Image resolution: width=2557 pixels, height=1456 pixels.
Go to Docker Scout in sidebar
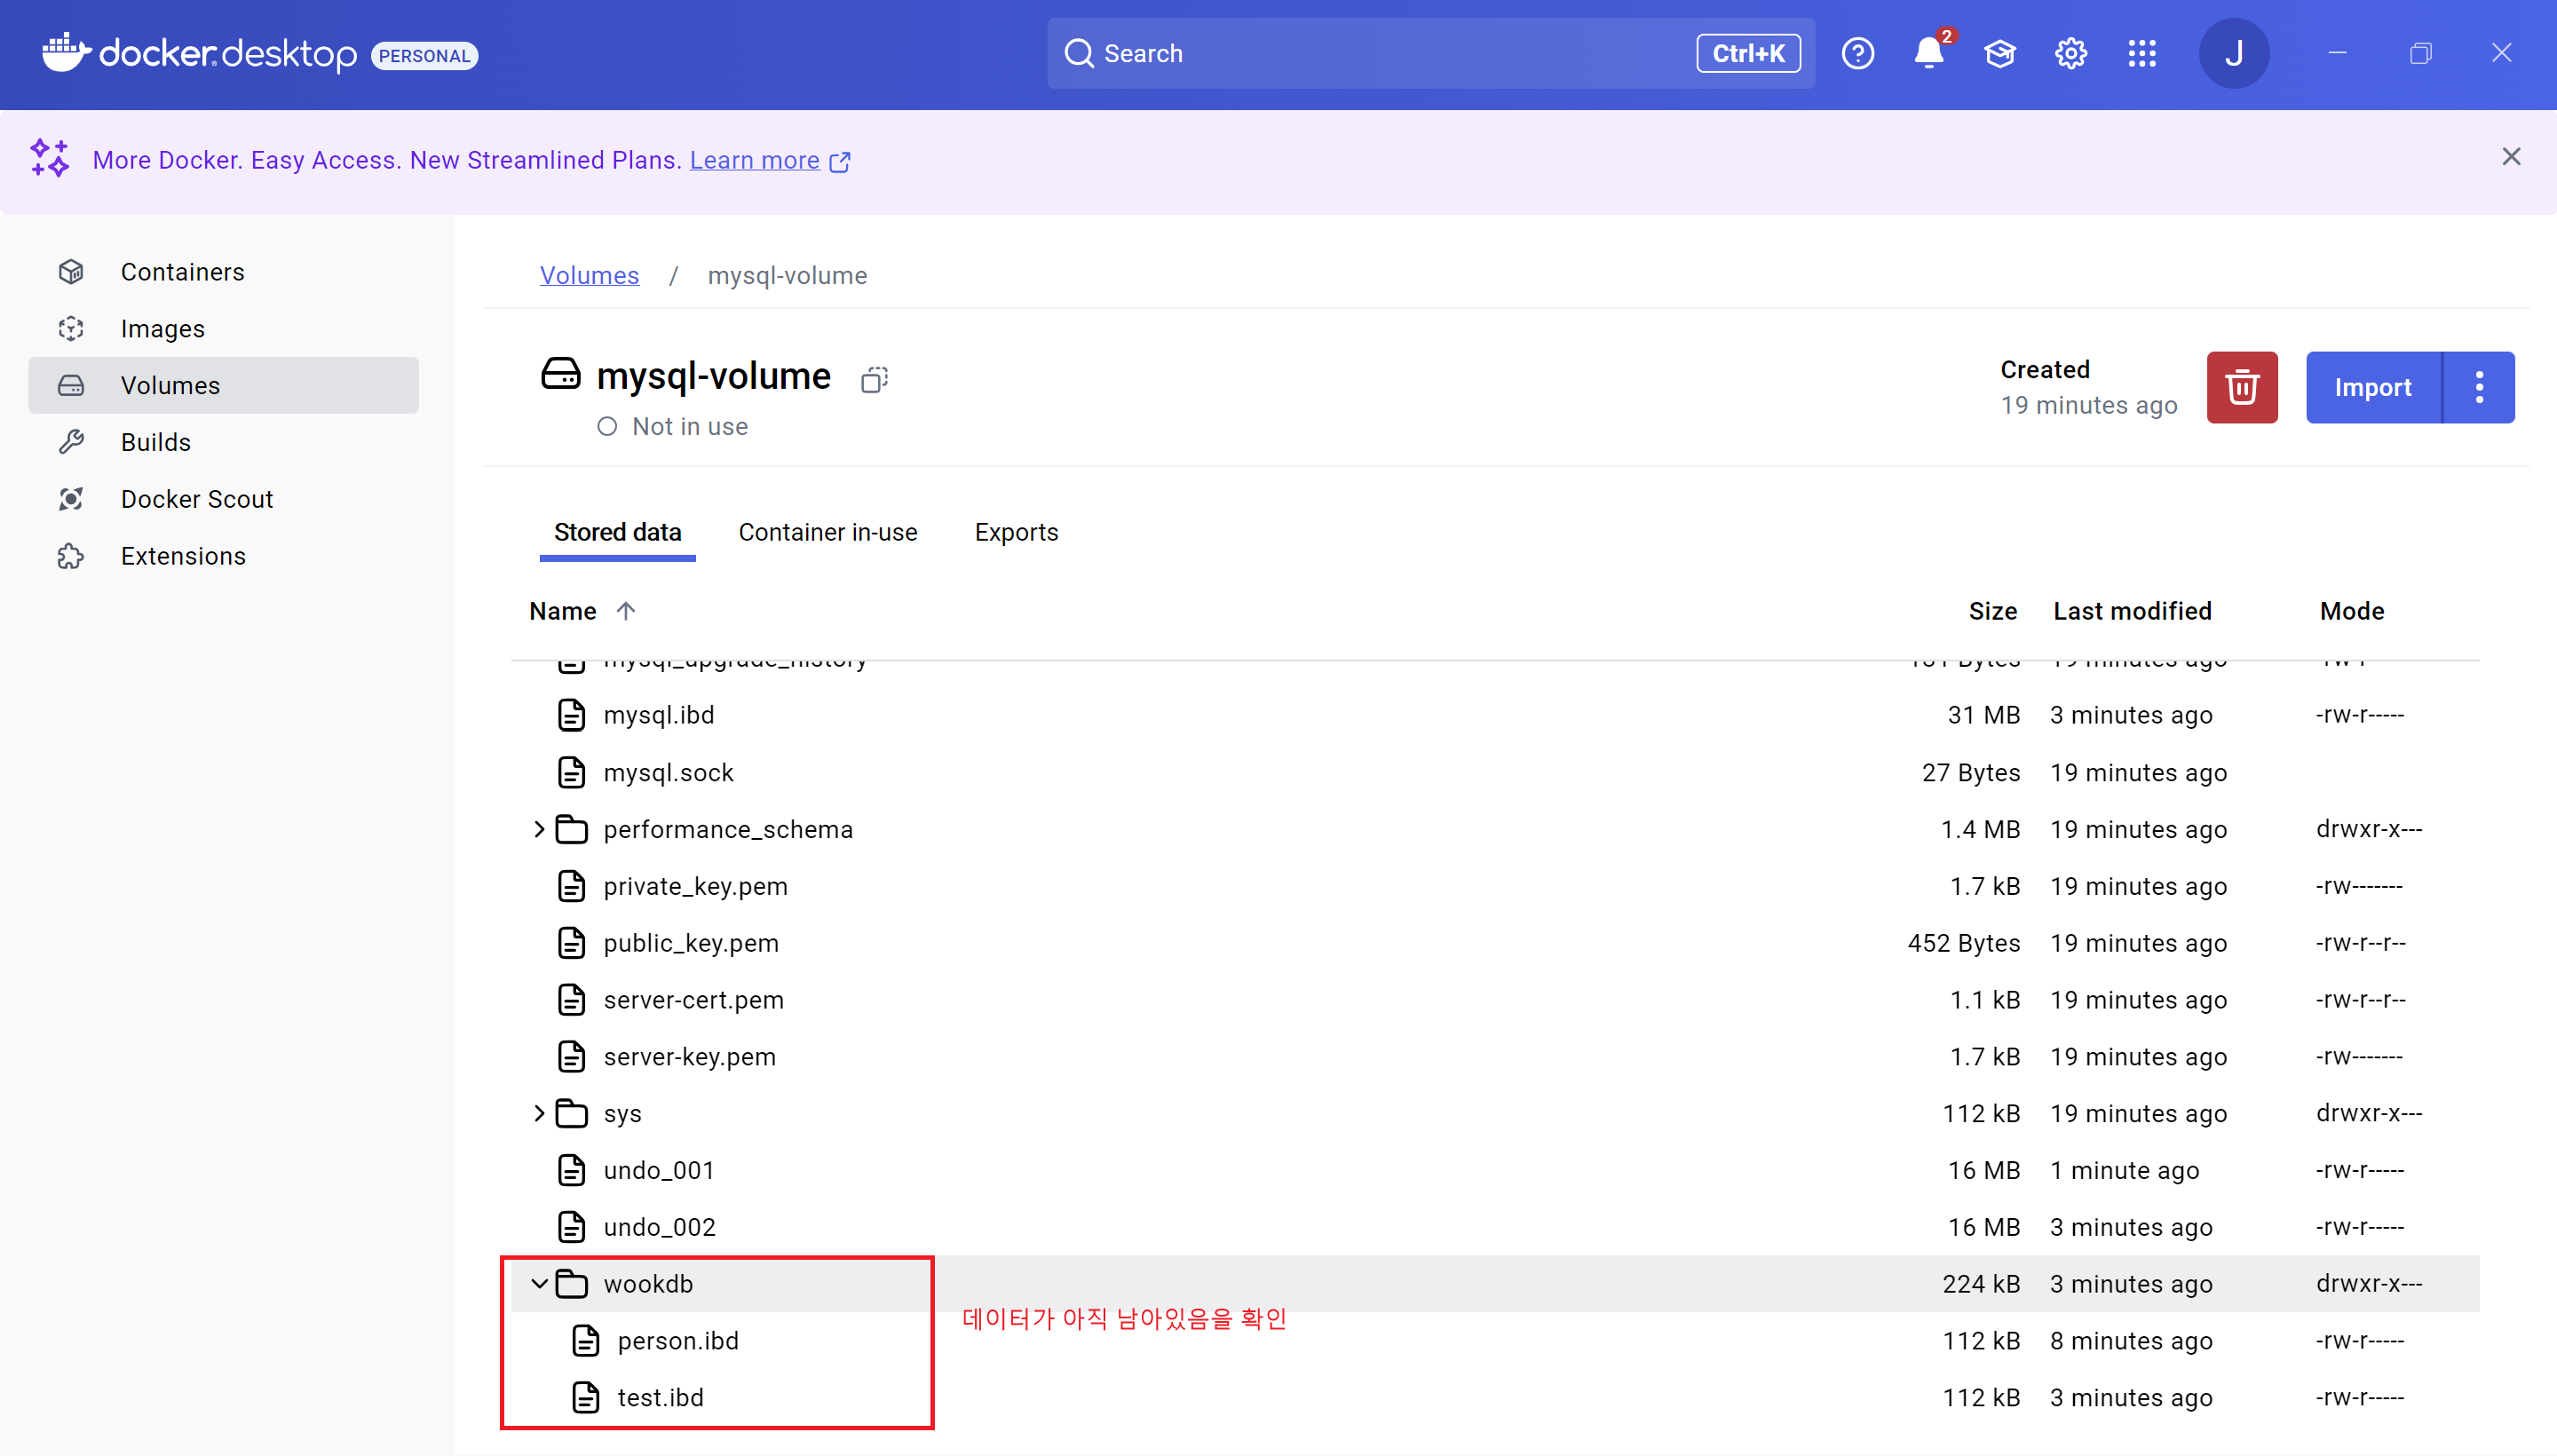[x=197, y=499]
